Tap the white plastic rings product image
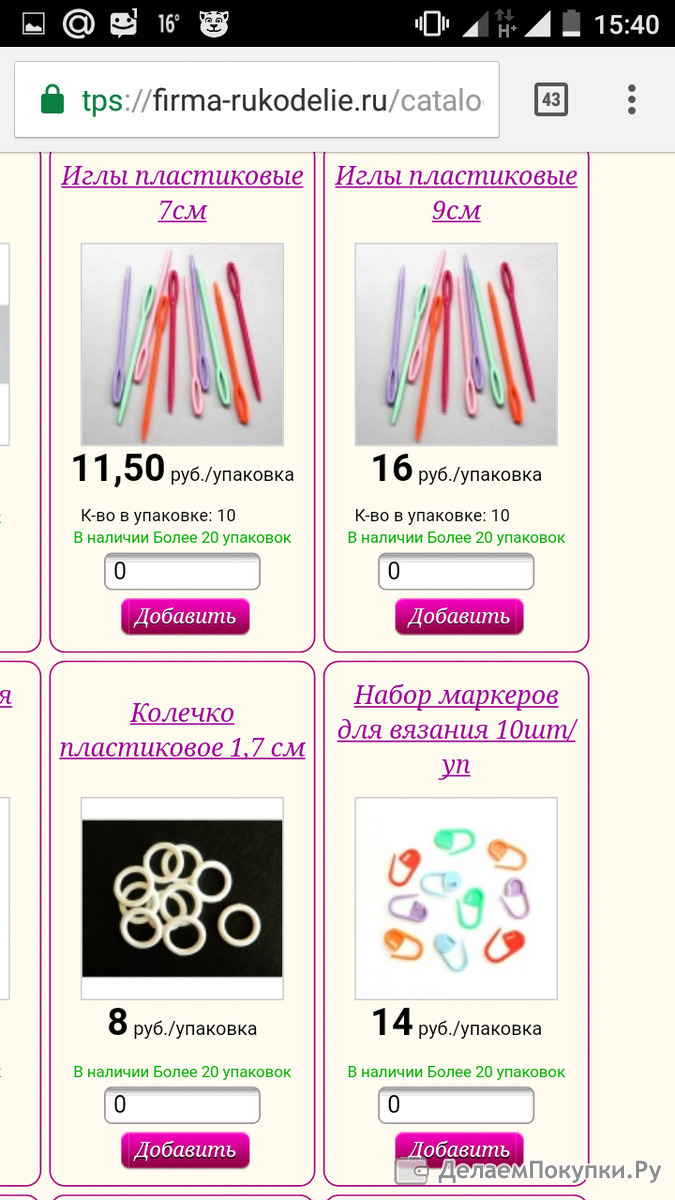The width and height of the screenshot is (675, 1200). point(182,898)
